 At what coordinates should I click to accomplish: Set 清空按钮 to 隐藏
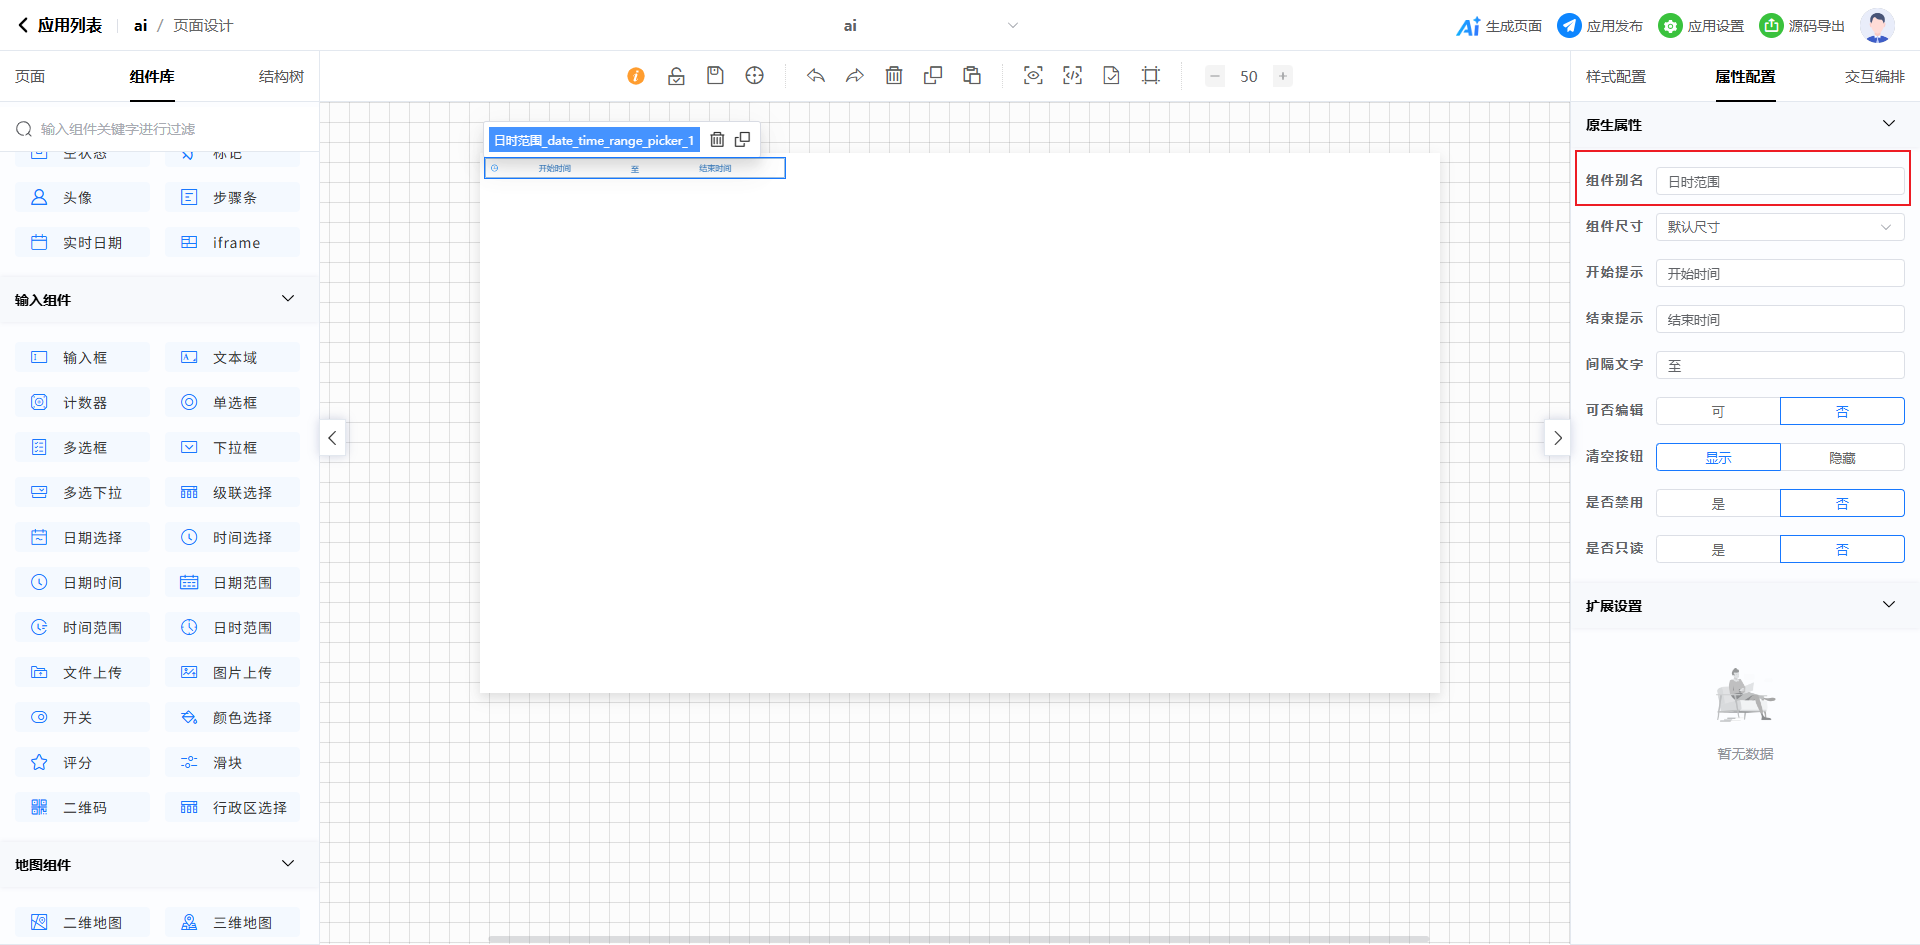(x=1842, y=457)
